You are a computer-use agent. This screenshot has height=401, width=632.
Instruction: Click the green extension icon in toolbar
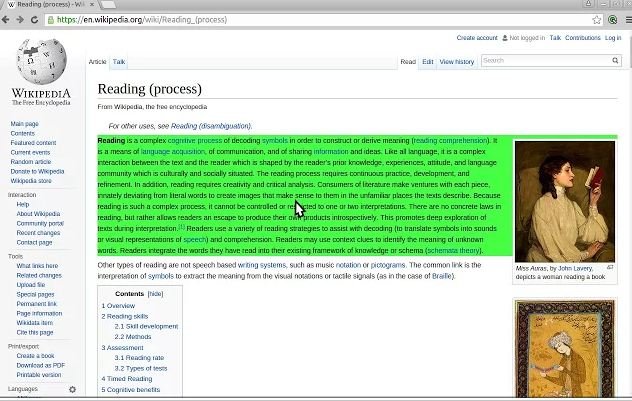point(613,20)
